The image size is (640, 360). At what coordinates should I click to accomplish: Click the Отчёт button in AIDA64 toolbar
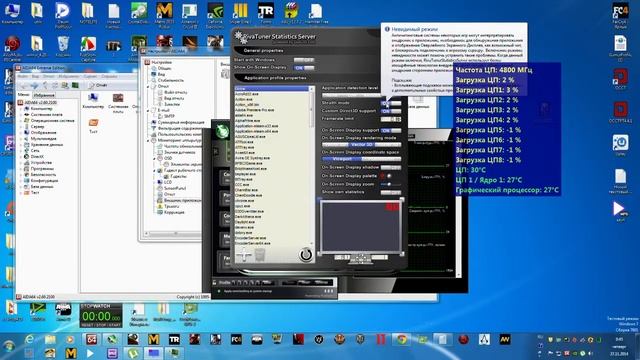(98, 85)
